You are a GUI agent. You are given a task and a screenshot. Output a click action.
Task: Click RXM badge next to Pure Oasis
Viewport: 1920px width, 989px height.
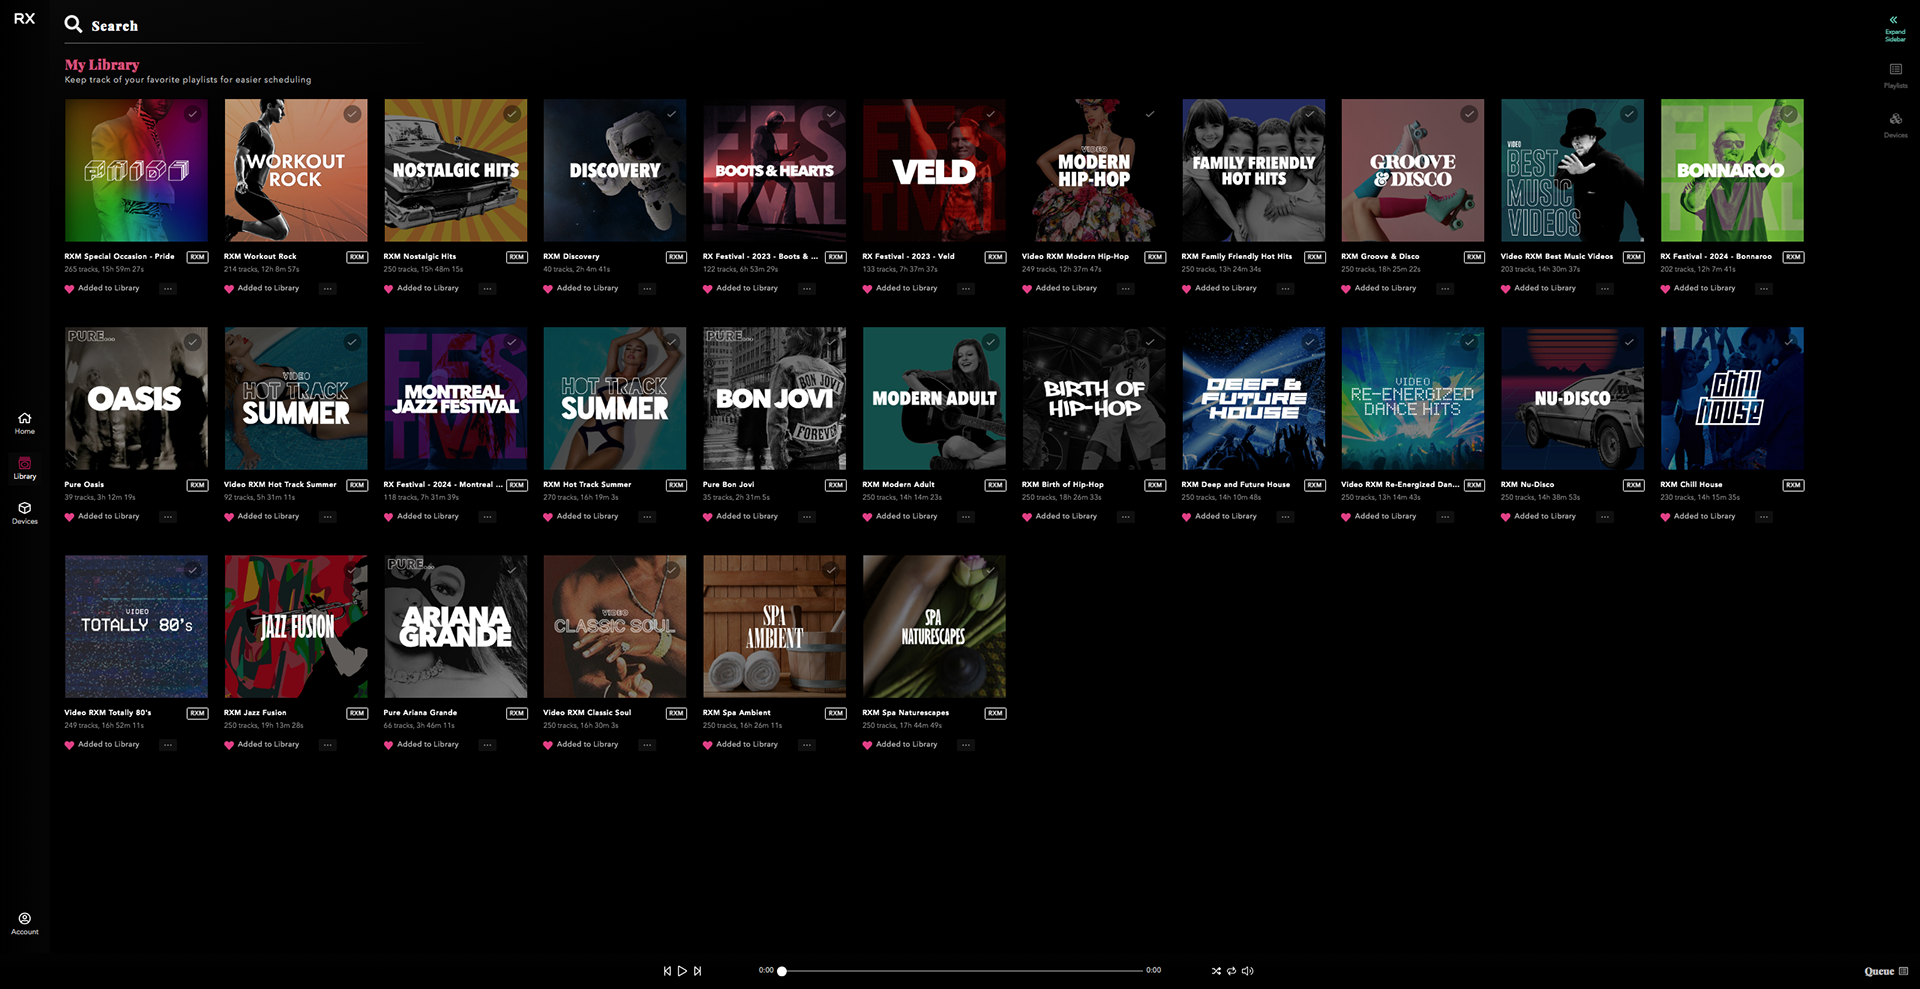pyautogui.click(x=197, y=485)
